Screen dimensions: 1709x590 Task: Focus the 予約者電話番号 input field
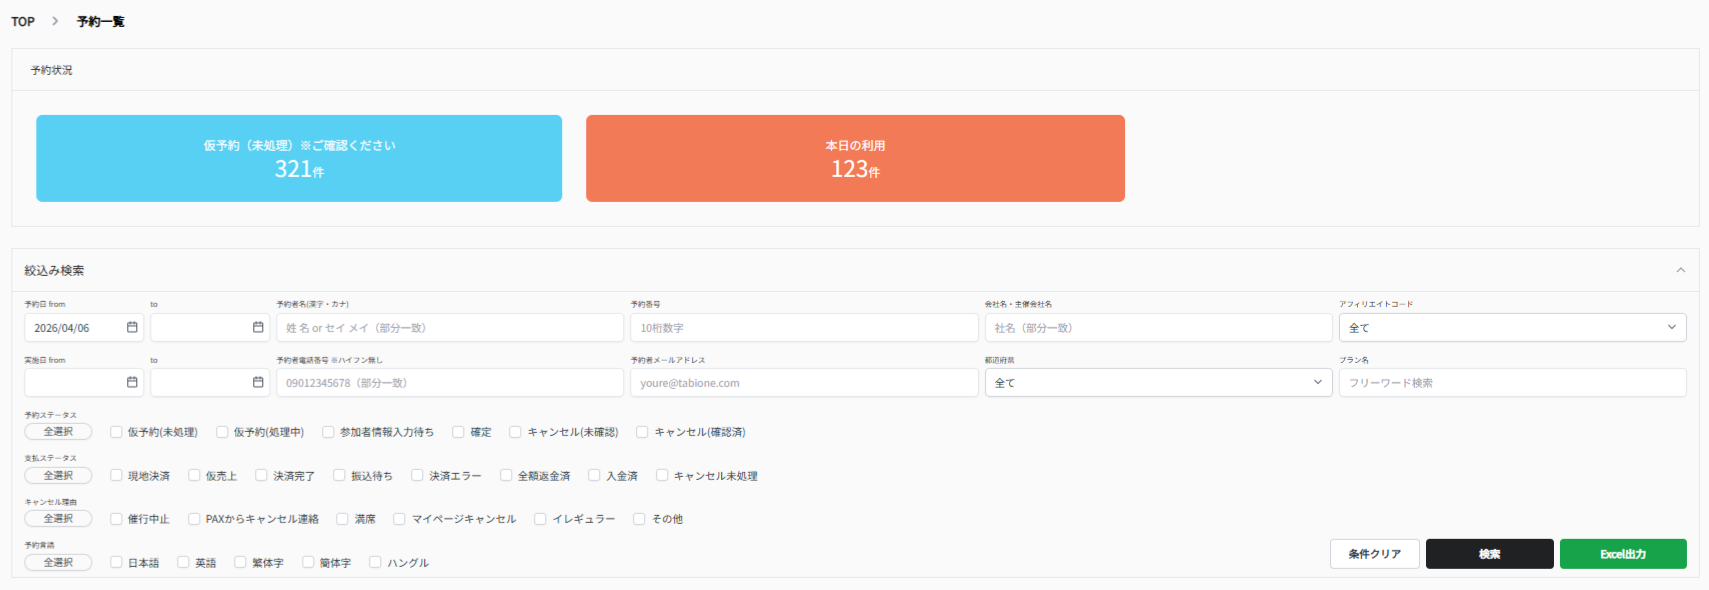click(450, 383)
